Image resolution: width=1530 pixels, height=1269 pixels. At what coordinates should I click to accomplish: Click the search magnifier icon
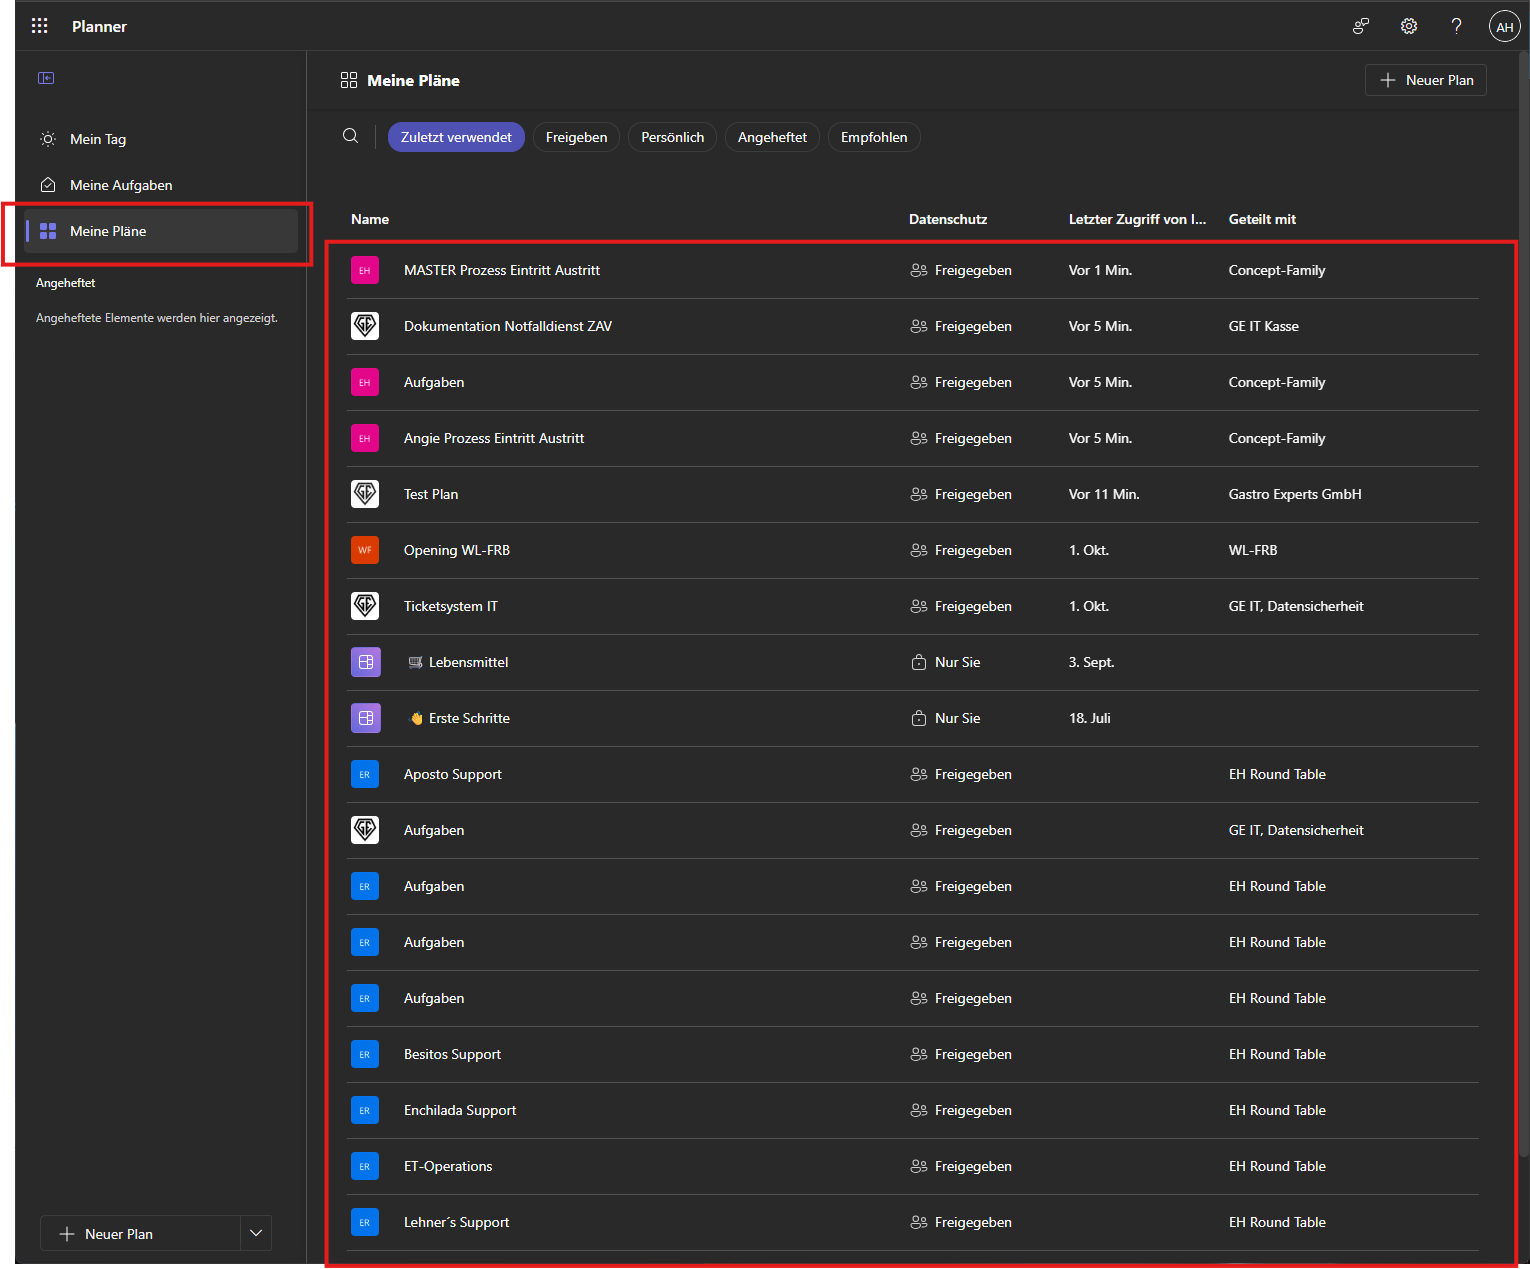pos(350,136)
